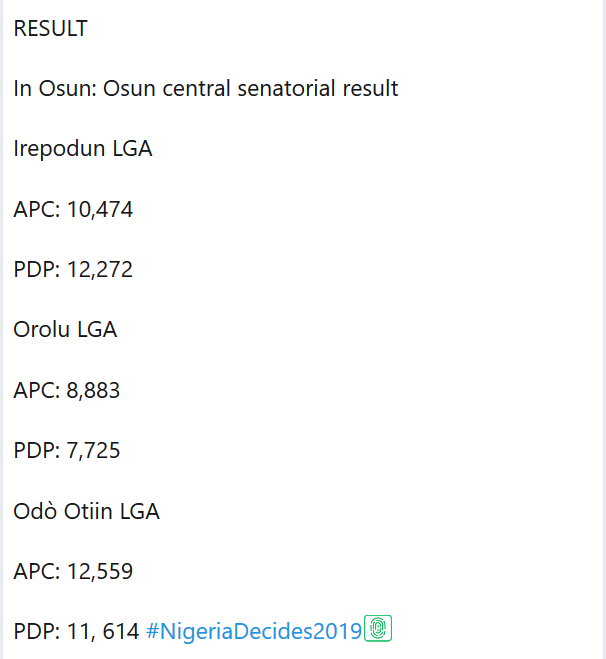Click the 12,559 vote figure
This screenshot has height=659, width=606.
(x=100, y=572)
